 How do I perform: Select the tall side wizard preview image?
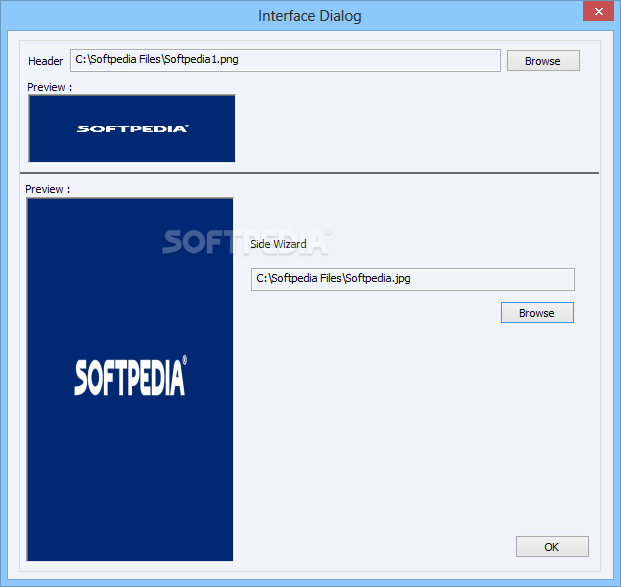[130, 379]
